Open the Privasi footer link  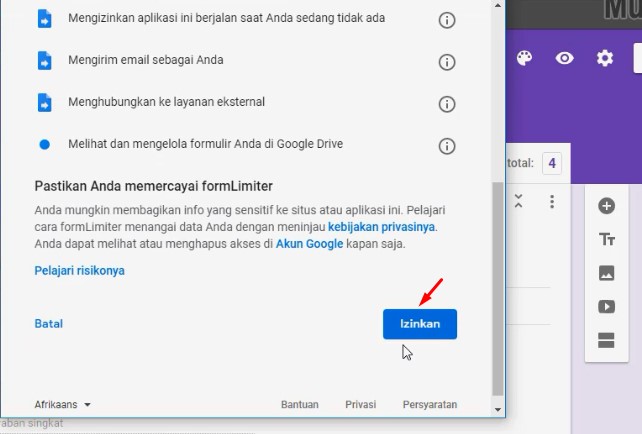click(360, 405)
